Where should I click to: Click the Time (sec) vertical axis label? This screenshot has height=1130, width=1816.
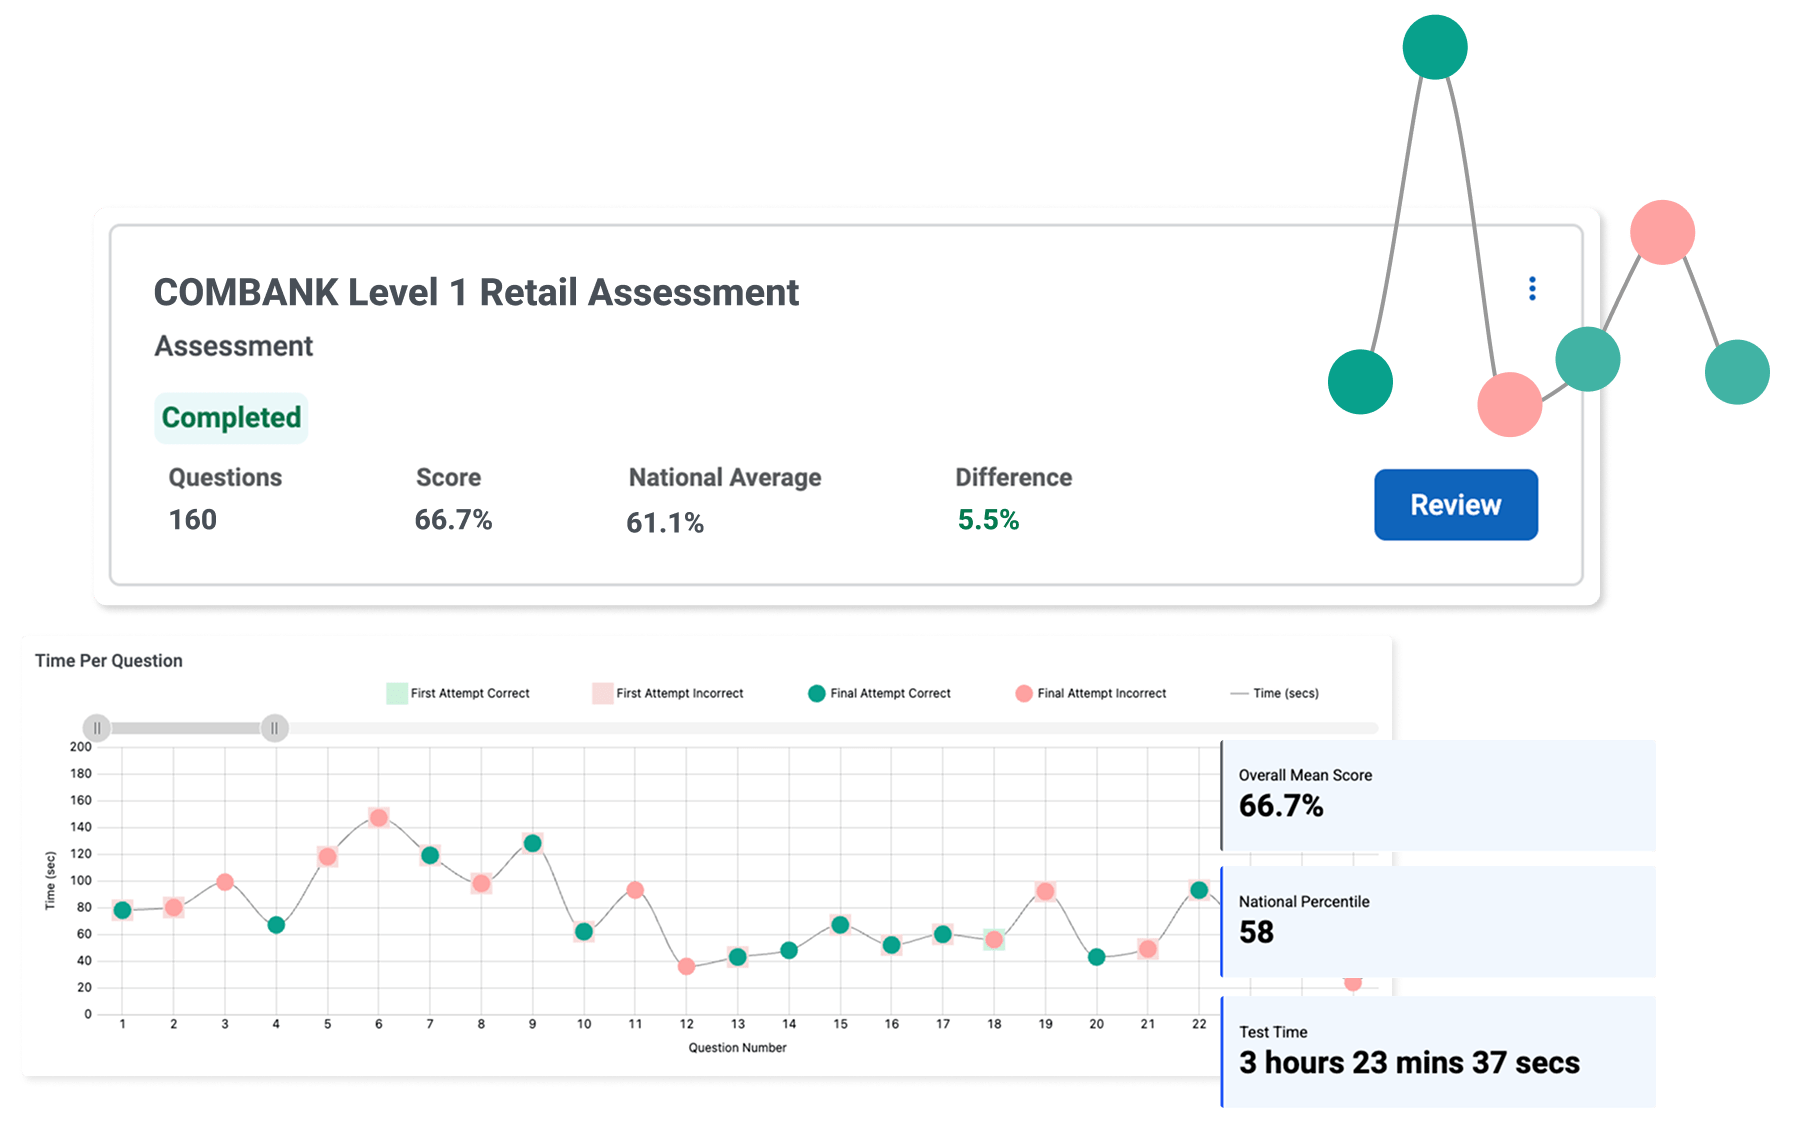click(50, 880)
